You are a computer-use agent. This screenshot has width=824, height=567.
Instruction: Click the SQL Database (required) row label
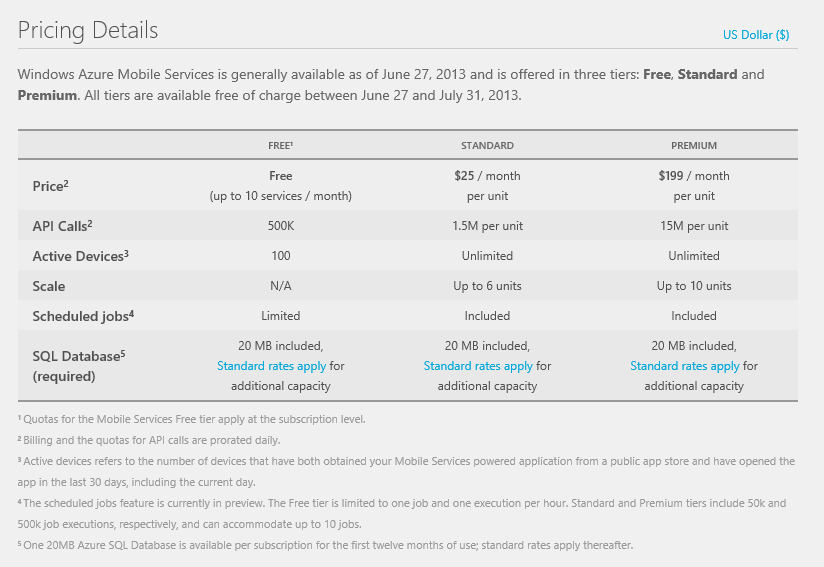(79, 366)
